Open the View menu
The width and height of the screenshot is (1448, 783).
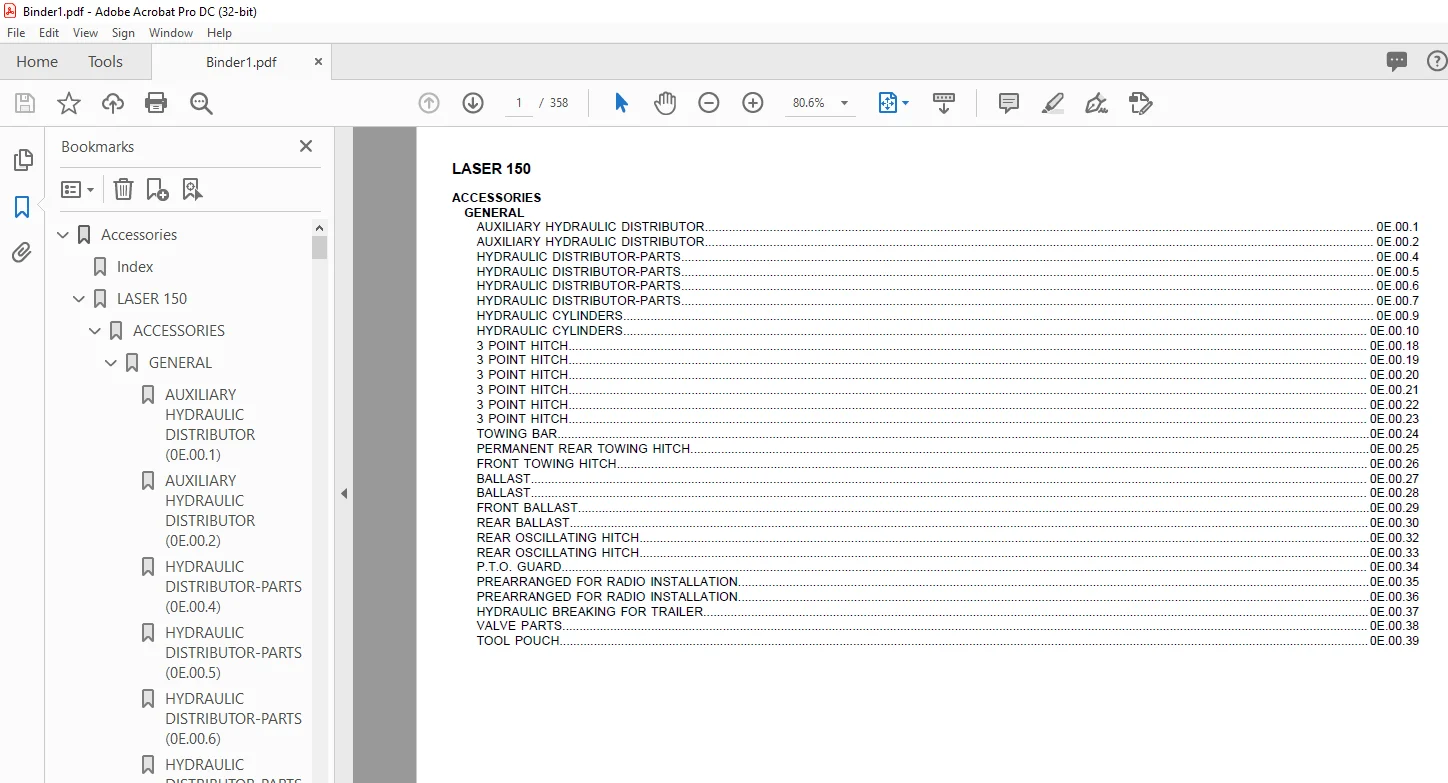[86, 33]
